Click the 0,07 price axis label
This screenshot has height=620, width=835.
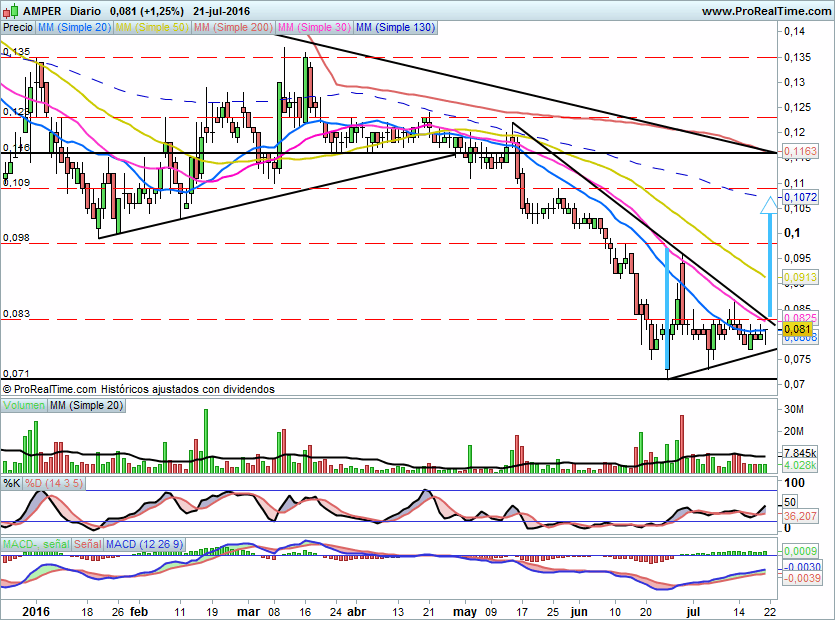tap(795, 384)
